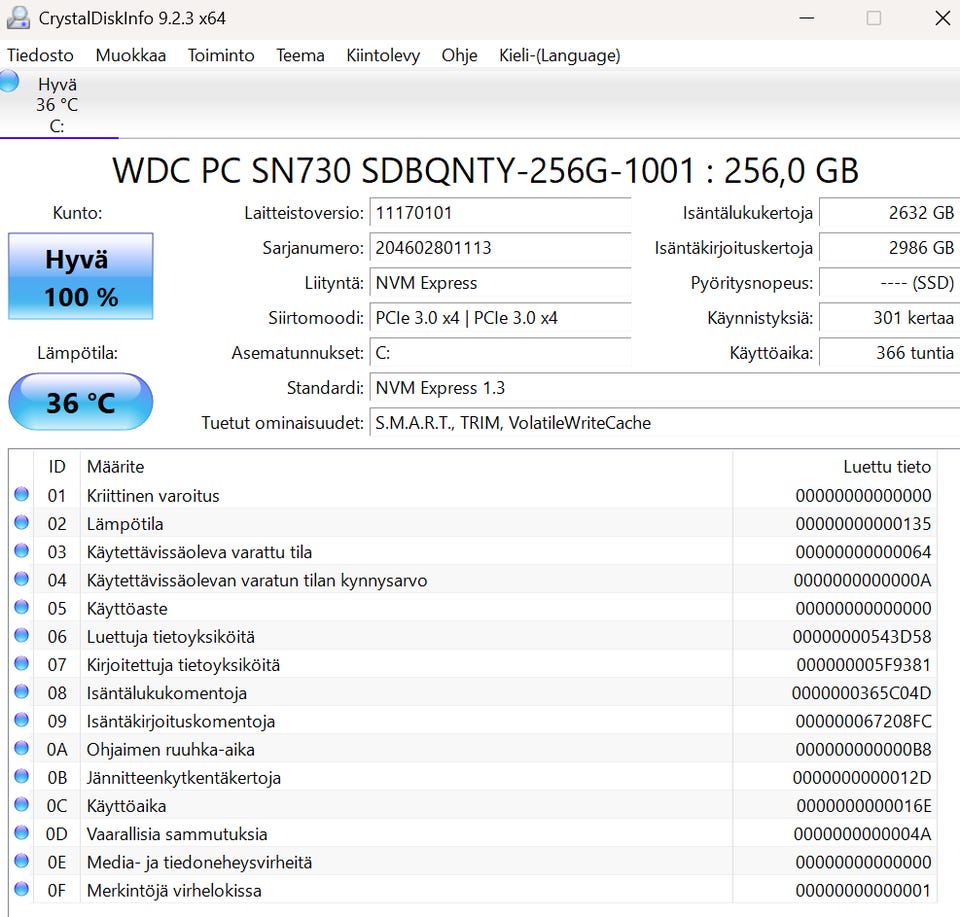
Task: Select the C: drive tab label
Action: pos(57,126)
